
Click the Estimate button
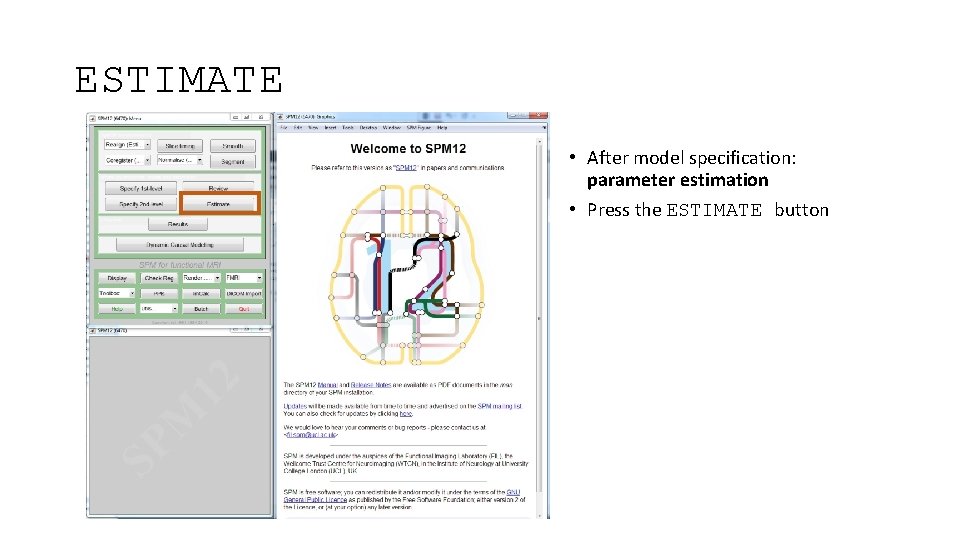tap(219, 204)
